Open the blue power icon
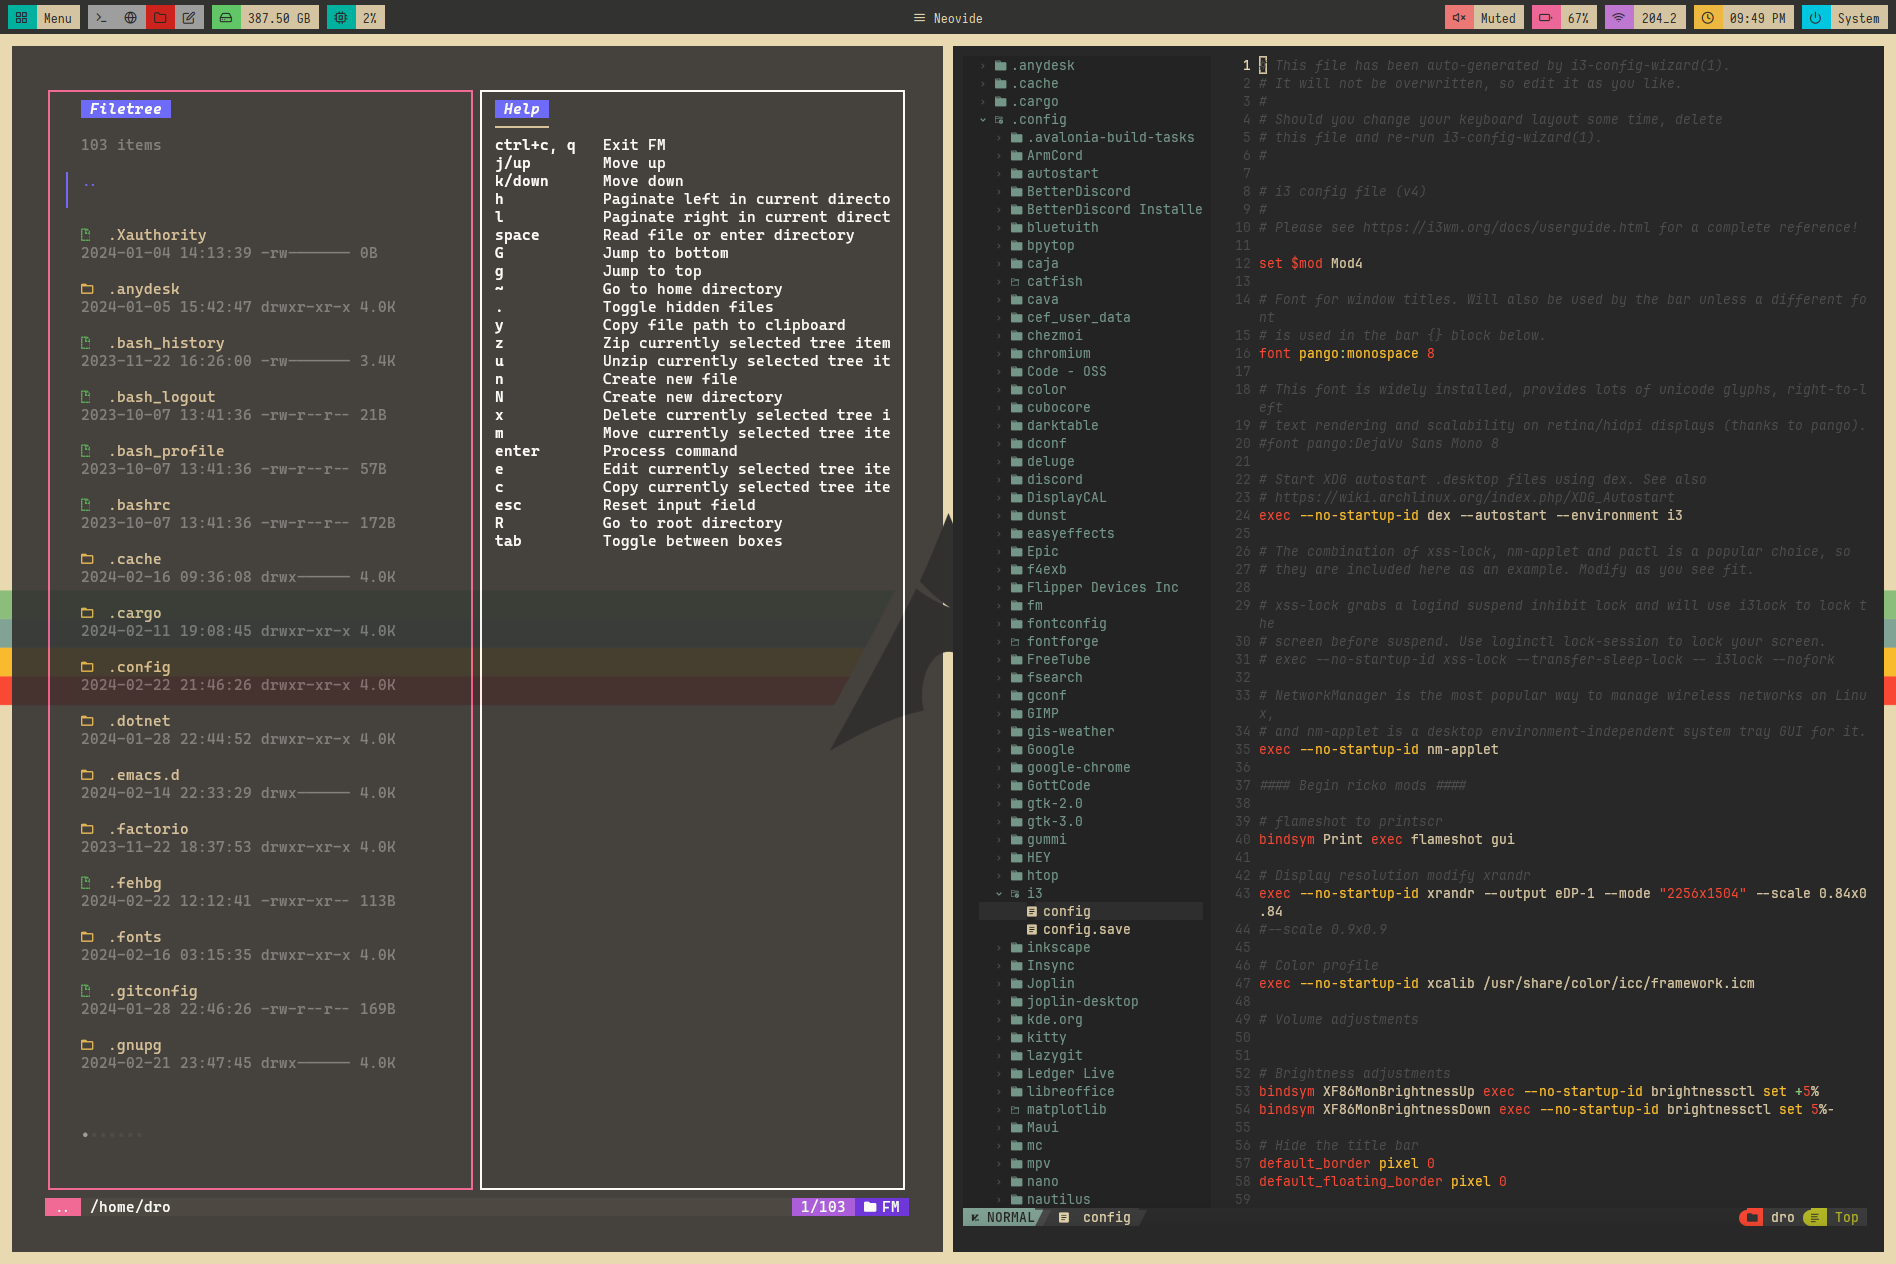This screenshot has width=1896, height=1264. point(1815,18)
